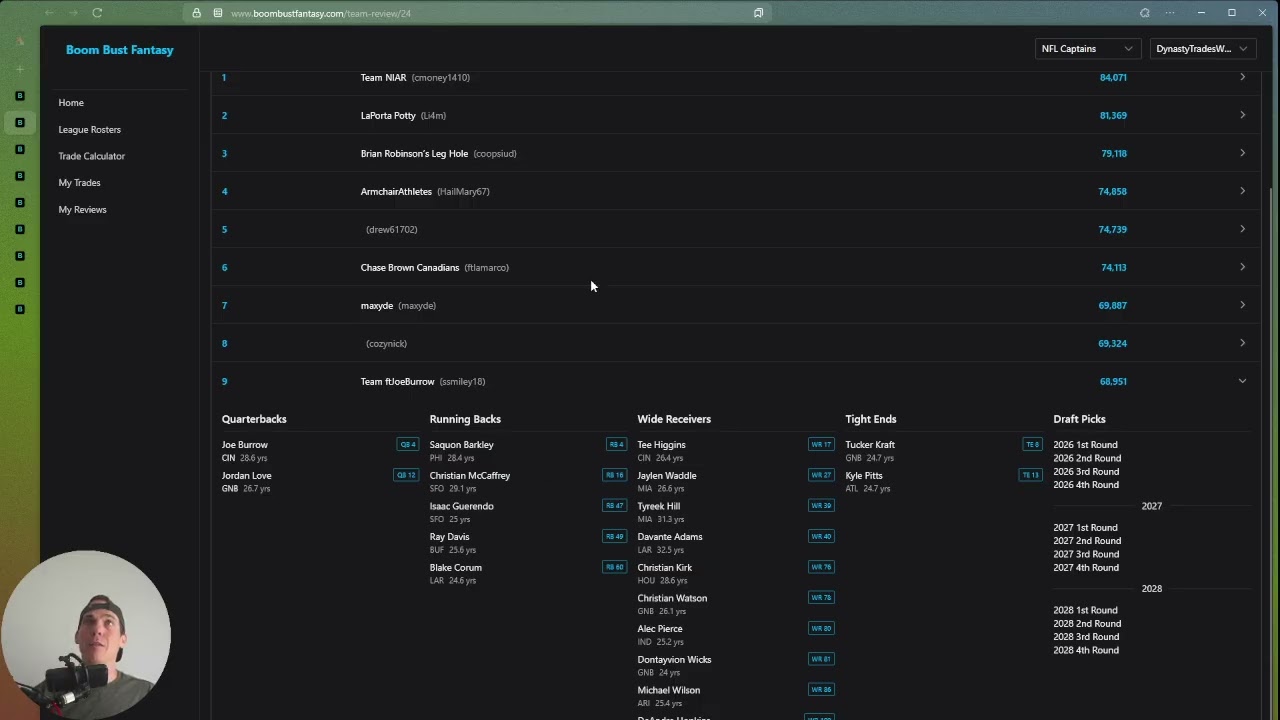Screen dimensions: 1280x720
Task: Click the (drew61702) owner name in row 5
Action: click(392, 229)
